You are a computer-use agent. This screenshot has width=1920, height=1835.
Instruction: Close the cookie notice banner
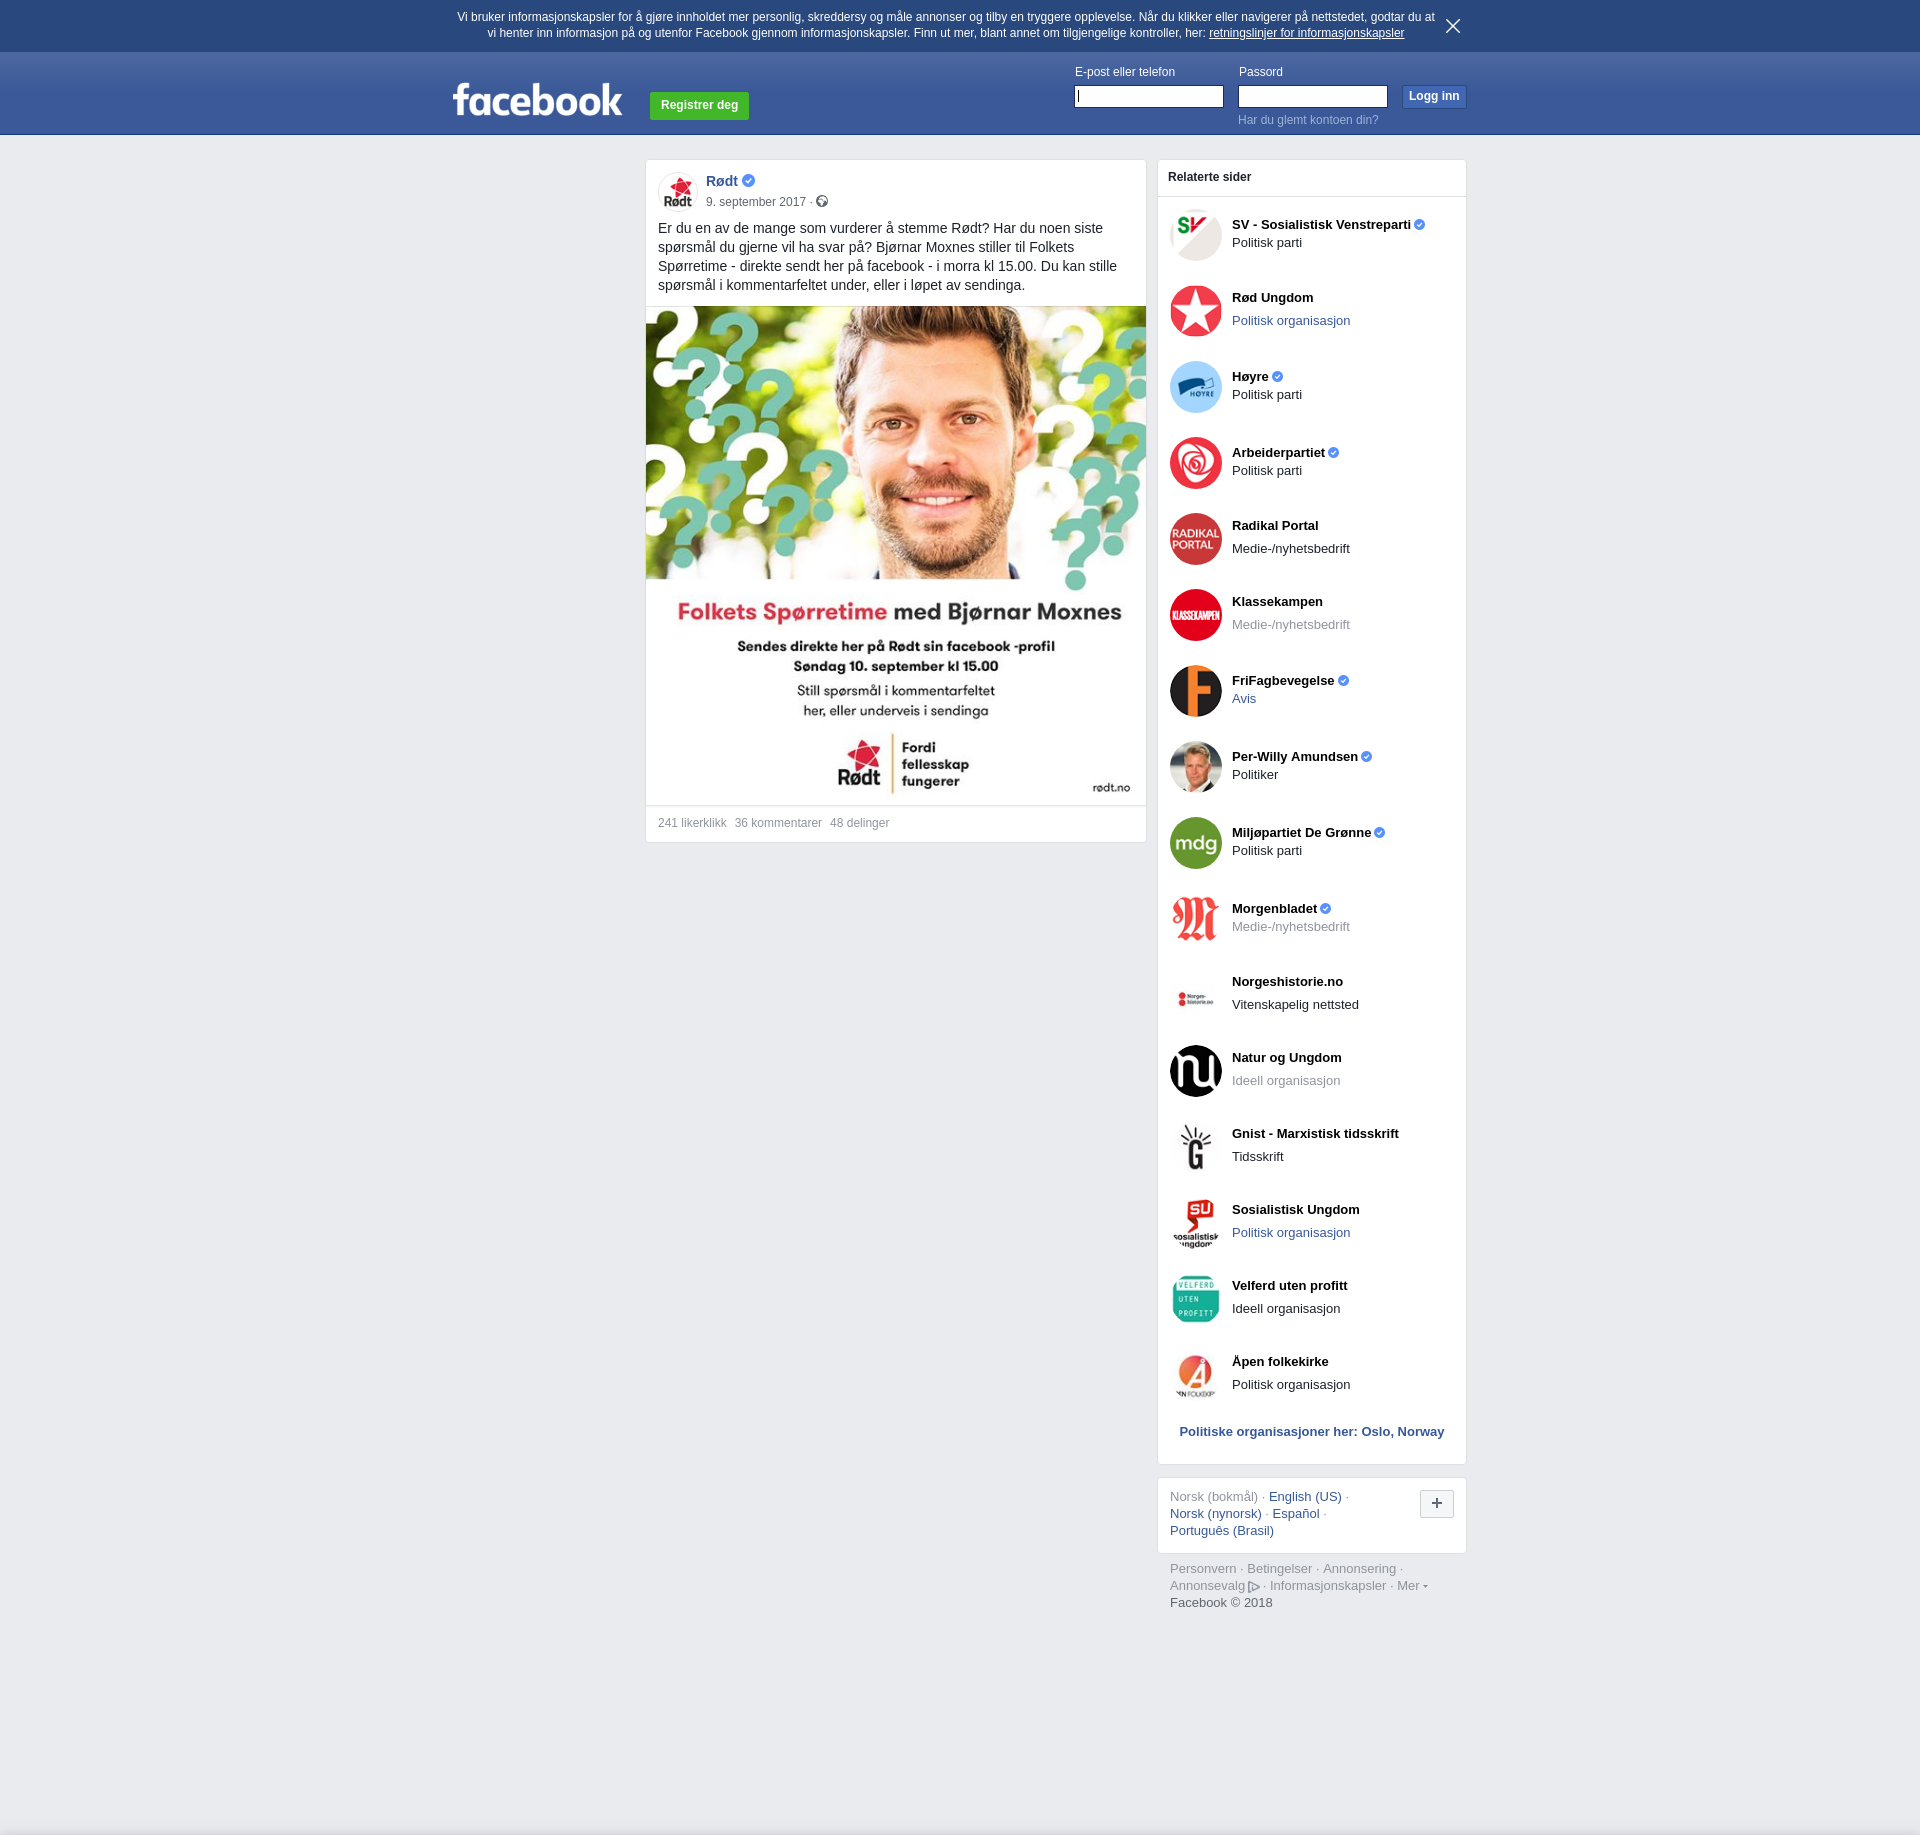(1453, 26)
